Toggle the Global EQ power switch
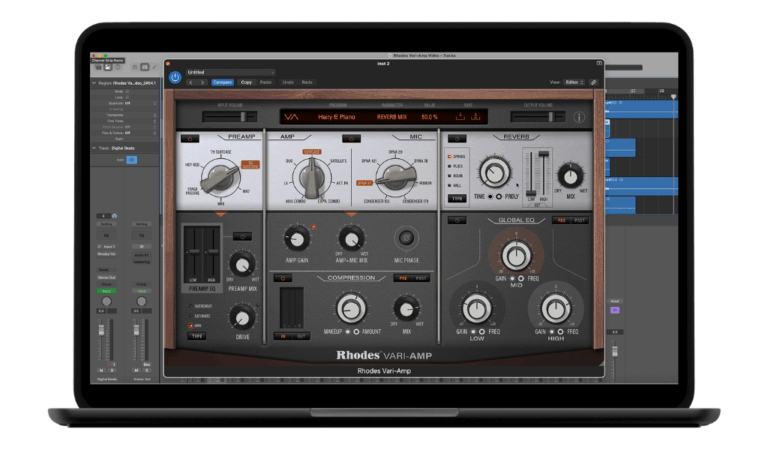 click(457, 221)
